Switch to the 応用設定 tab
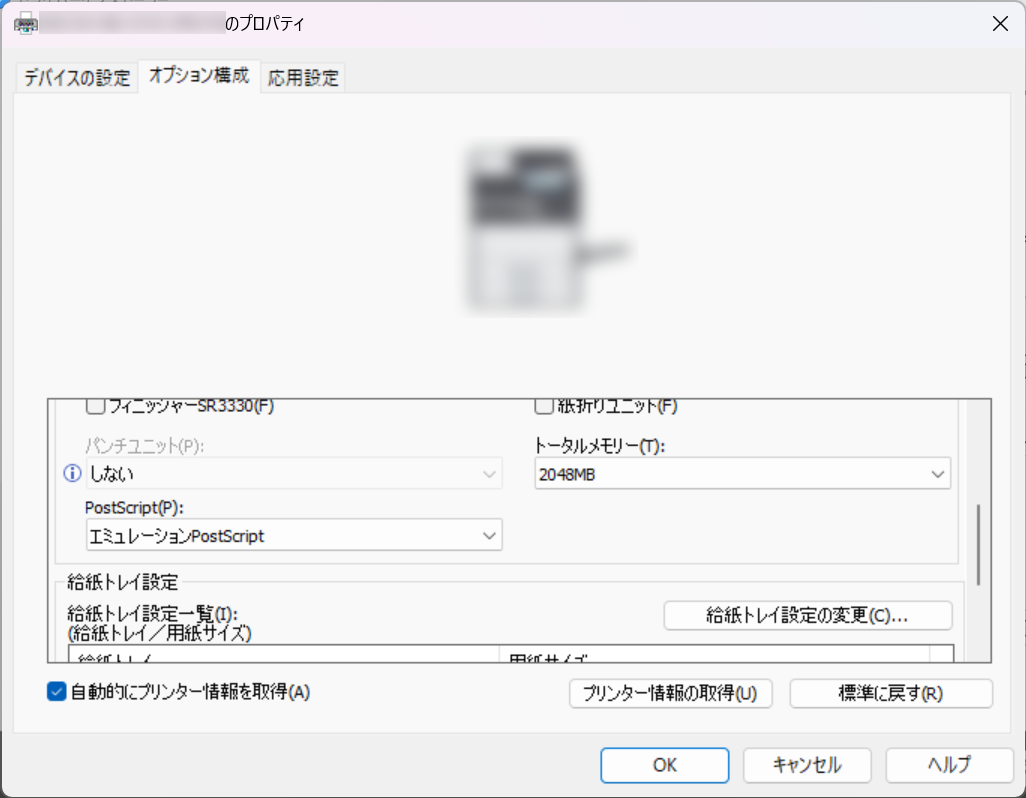The width and height of the screenshot is (1026, 798). click(302, 76)
